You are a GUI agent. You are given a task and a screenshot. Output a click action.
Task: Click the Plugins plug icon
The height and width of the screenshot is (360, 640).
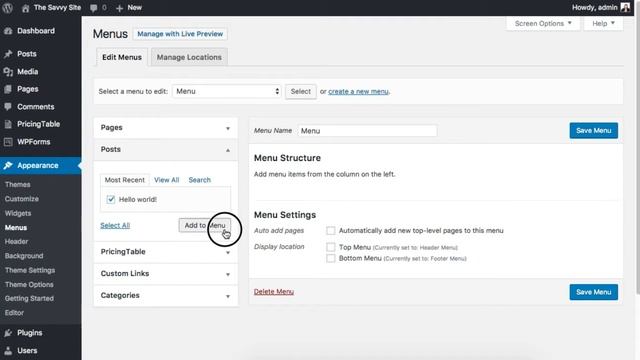(x=8, y=333)
